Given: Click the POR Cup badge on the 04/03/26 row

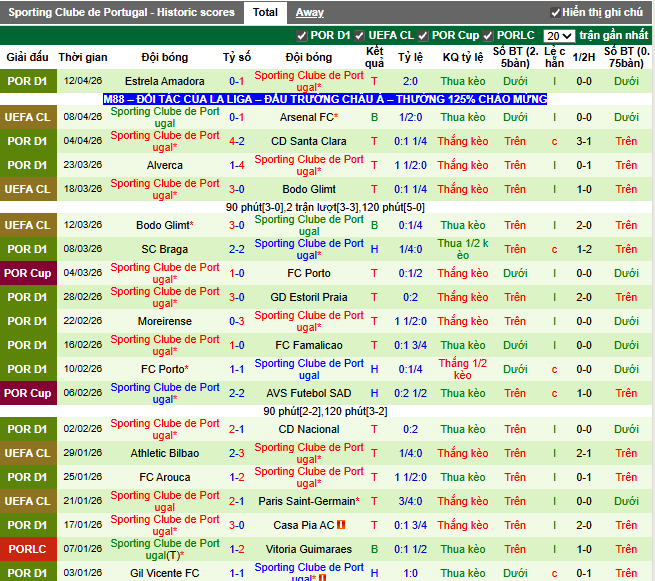Looking at the screenshot, I should (x=28, y=273).
